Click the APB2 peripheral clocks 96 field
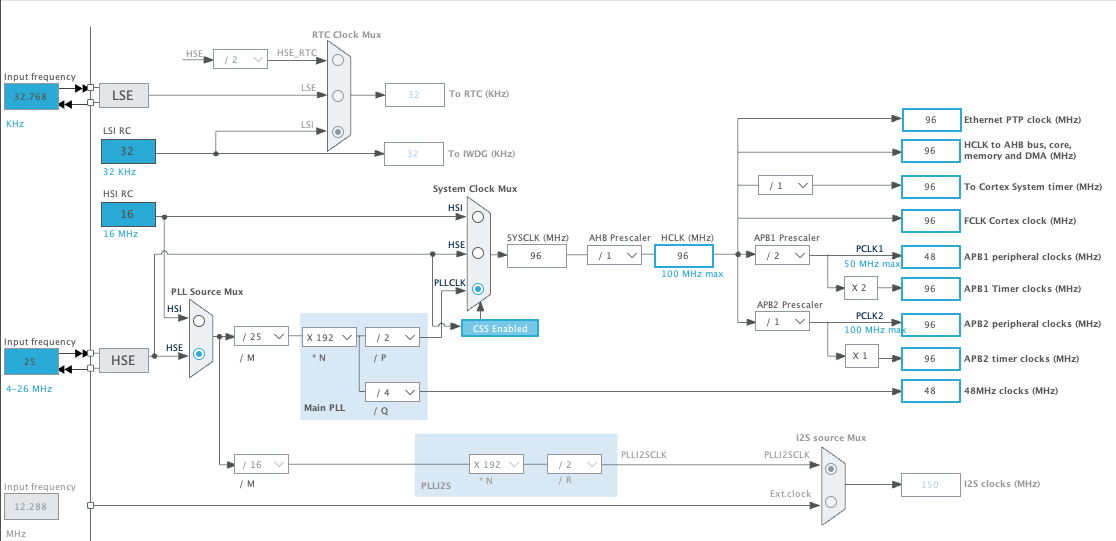Screen dimensions: 1116x541 930,324
